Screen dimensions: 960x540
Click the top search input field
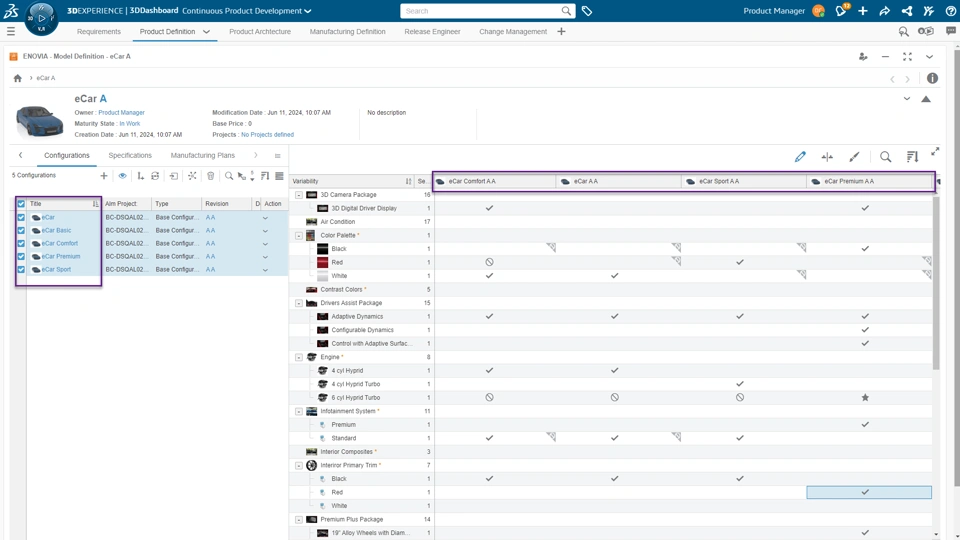click(481, 11)
